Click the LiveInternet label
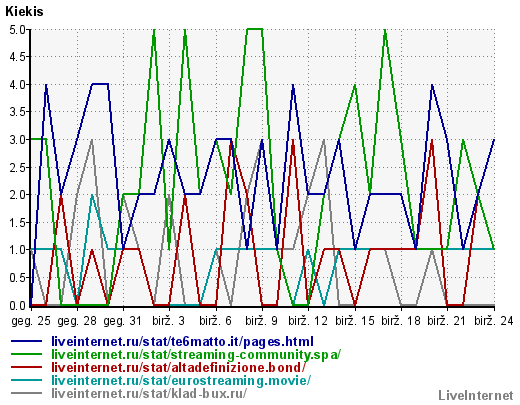 476,396
